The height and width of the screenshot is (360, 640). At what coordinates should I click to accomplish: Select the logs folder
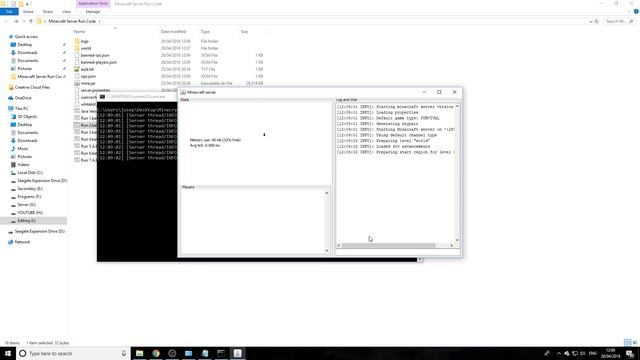click(84, 41)
